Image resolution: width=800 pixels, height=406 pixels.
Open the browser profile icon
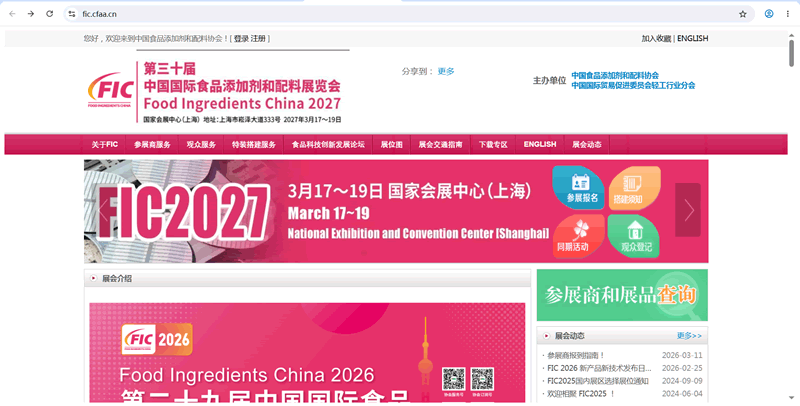[769, 14]
